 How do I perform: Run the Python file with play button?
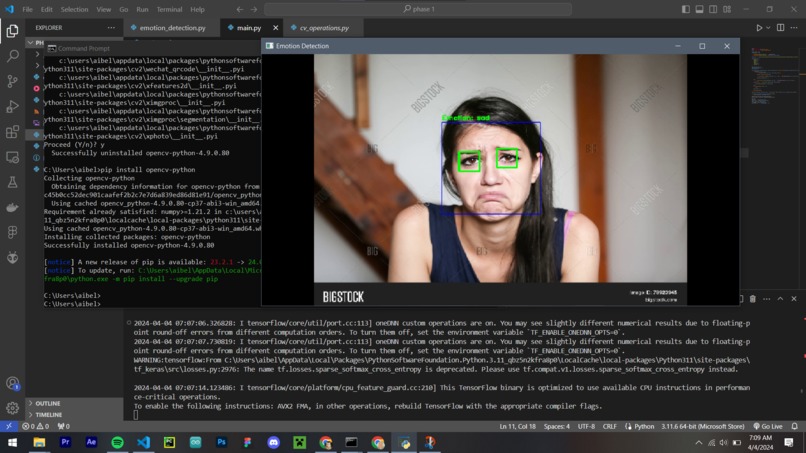(759, 28)
